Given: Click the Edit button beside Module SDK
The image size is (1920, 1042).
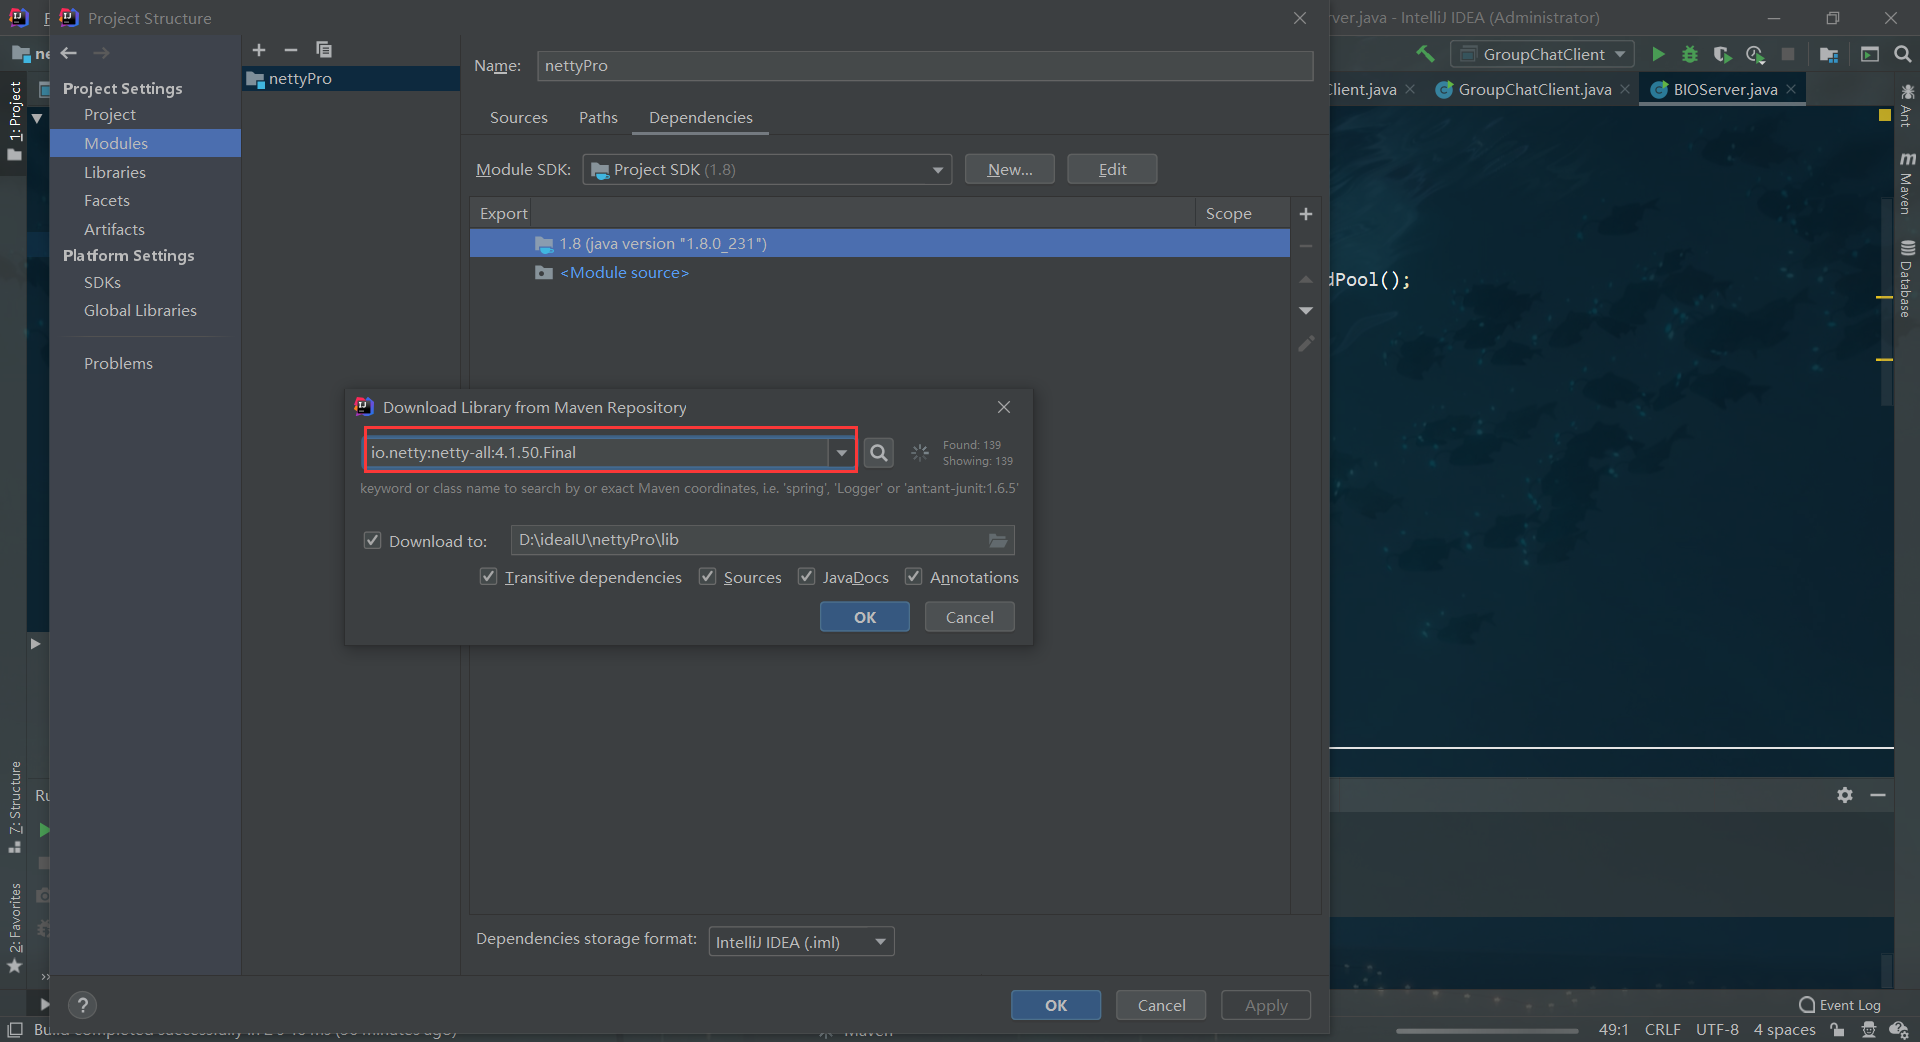Looking at the screenshot, I should pyautogui.click(x=1112, y=169).
